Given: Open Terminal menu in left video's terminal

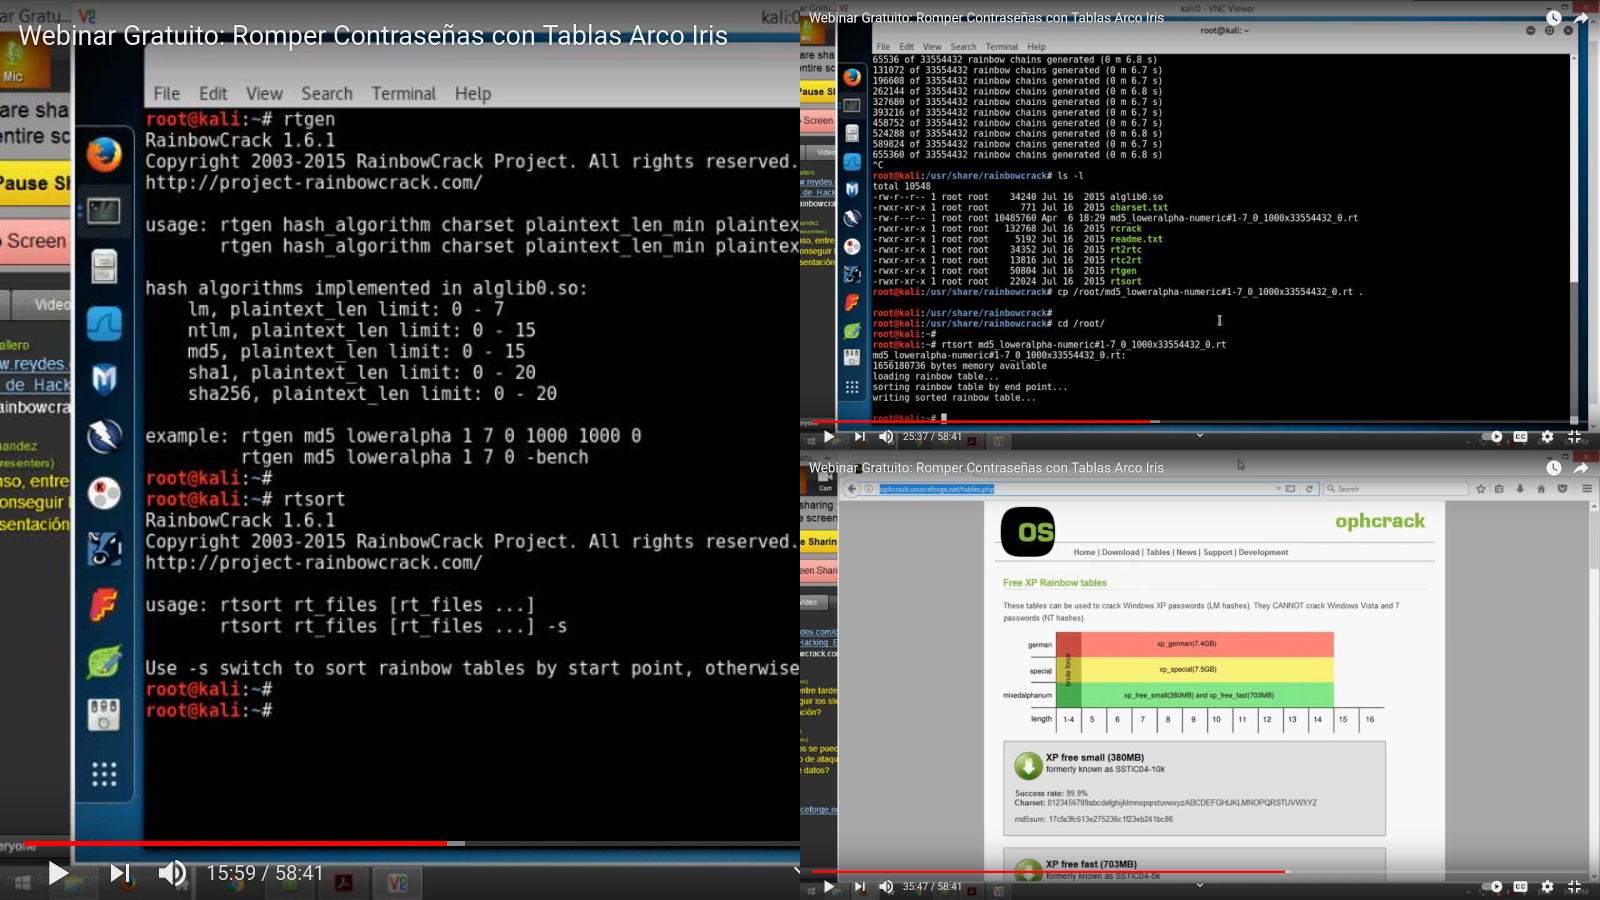Looking at the screenshot, I should 404,93.
